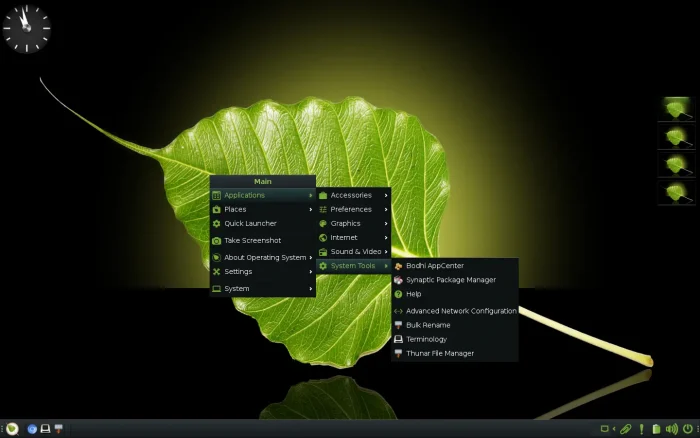Click the exclamation notification tray icon
The height and width of the screenshot is (438, 700).
tap(641, 429)
